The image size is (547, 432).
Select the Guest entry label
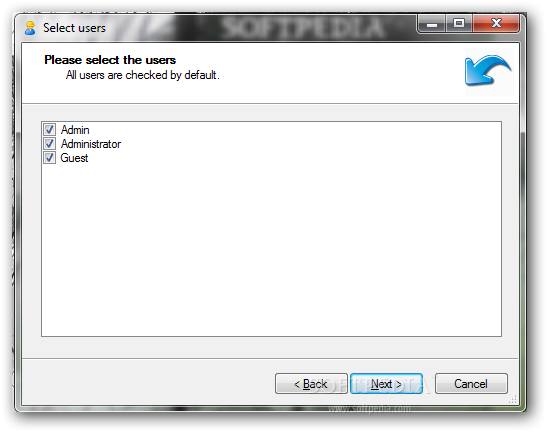74,158
